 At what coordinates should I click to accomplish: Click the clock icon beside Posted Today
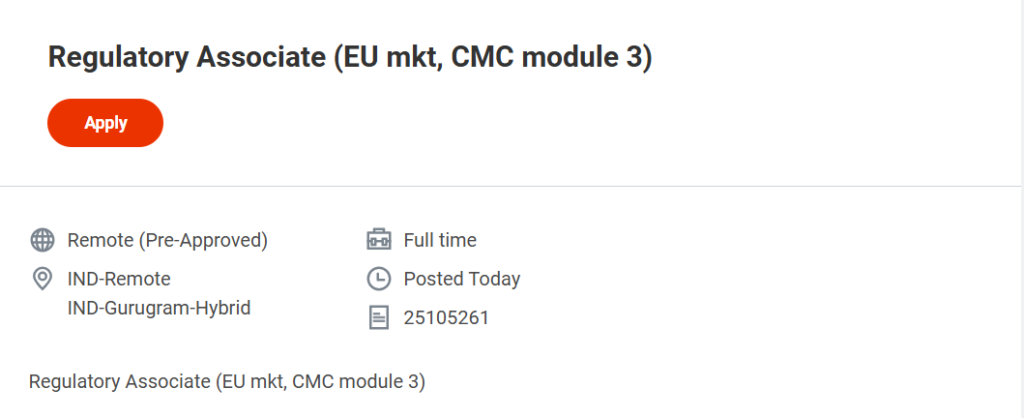[x=378, y=279]
